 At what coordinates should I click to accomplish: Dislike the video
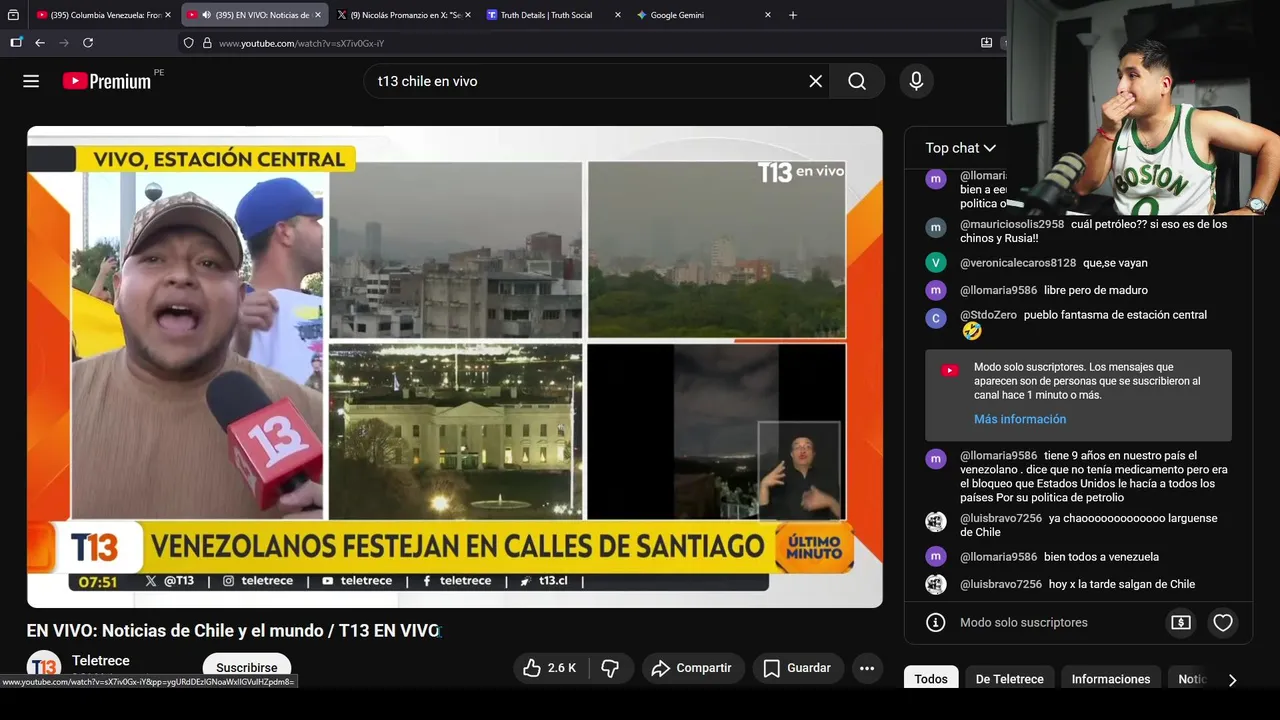coord(610,668)
